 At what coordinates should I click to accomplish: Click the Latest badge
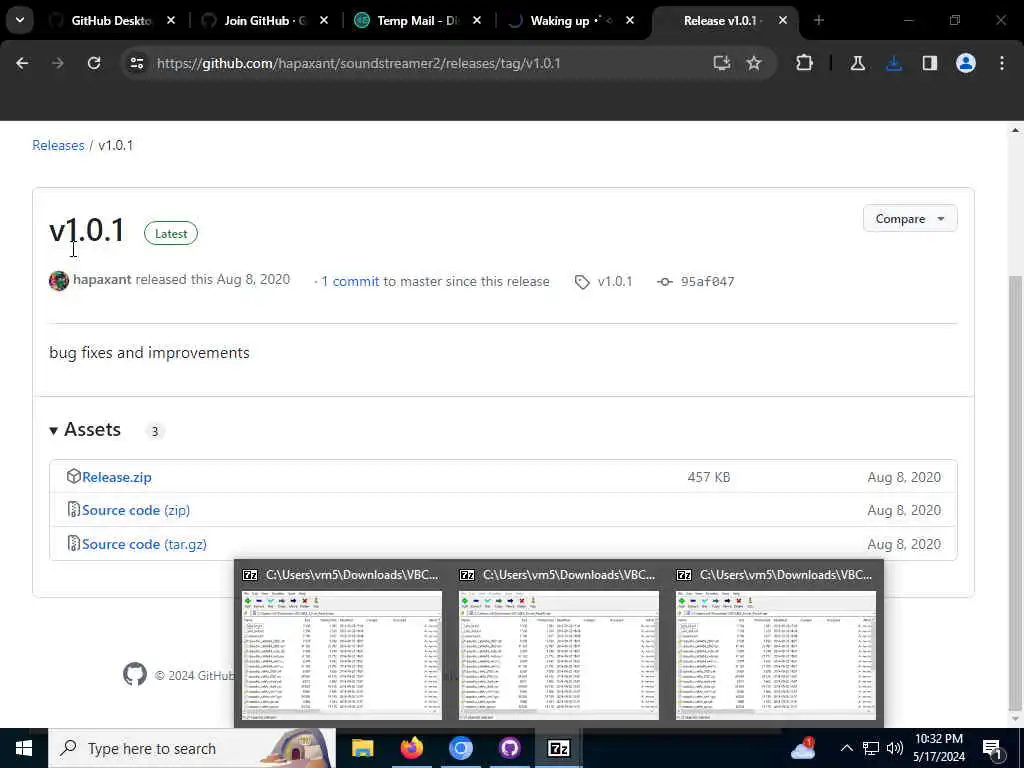tap(171, 233)
